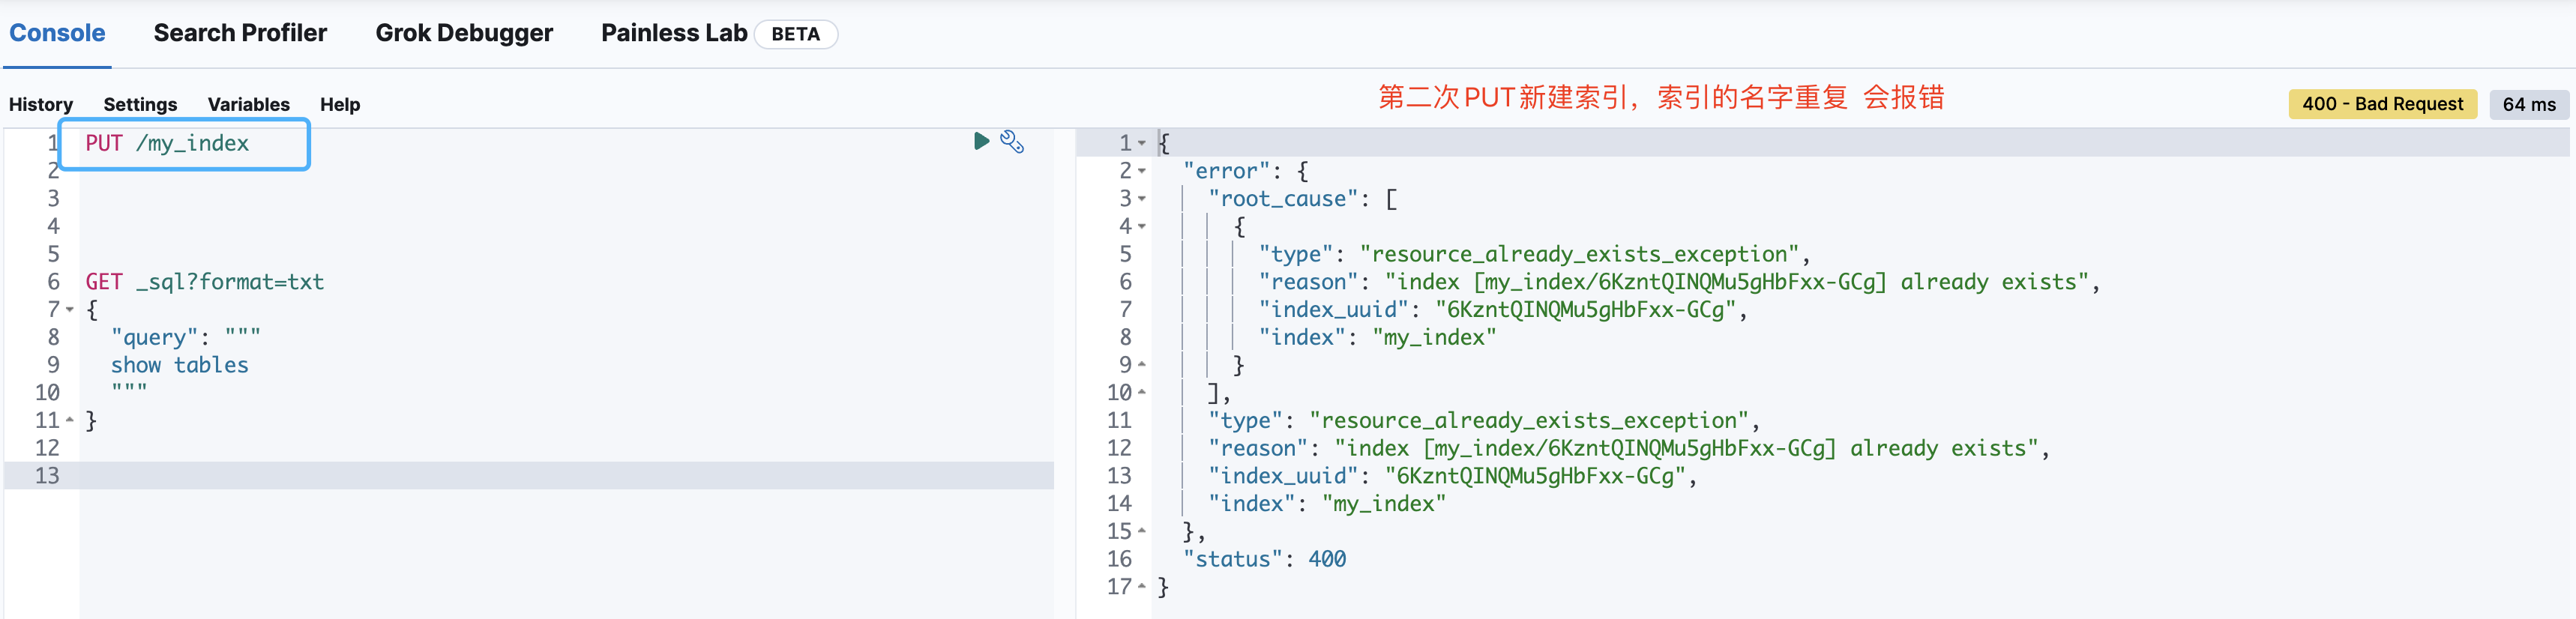Switch to the Console tab
The width and height of the screenshot is (2576, 619).
coord(57,33)
